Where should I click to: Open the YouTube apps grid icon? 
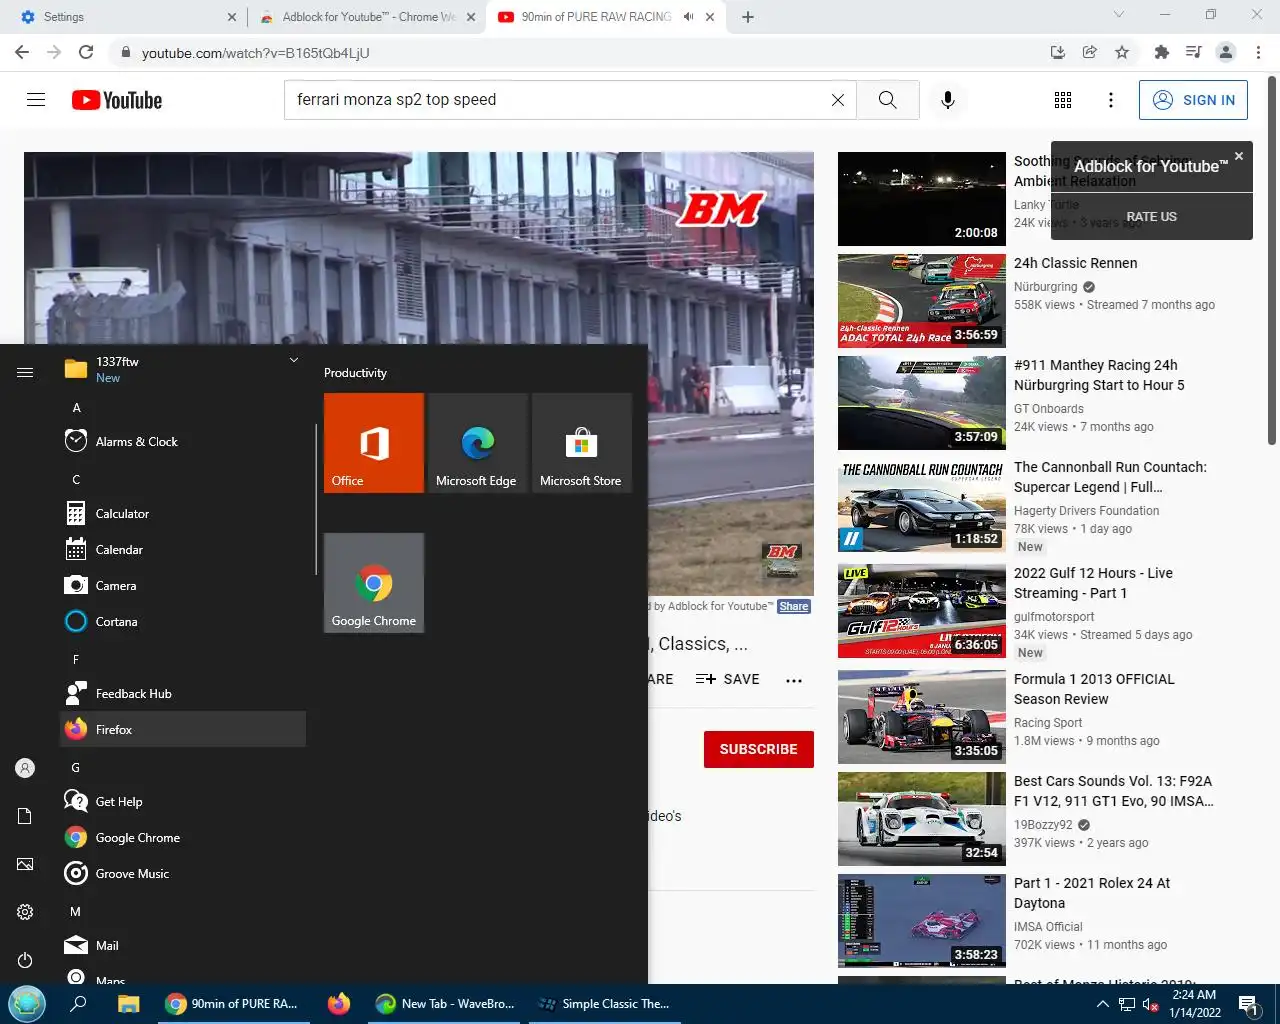[1063, 100]
